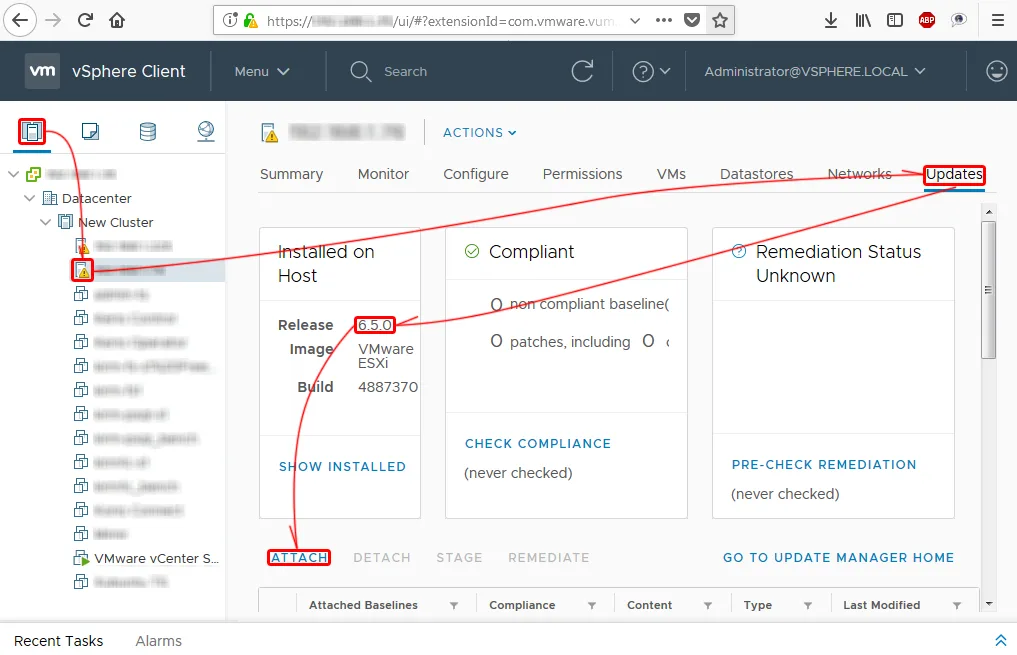Screen dimensions: 1017x655
Task: Filter the Compliance column
Action: (592, 605)
